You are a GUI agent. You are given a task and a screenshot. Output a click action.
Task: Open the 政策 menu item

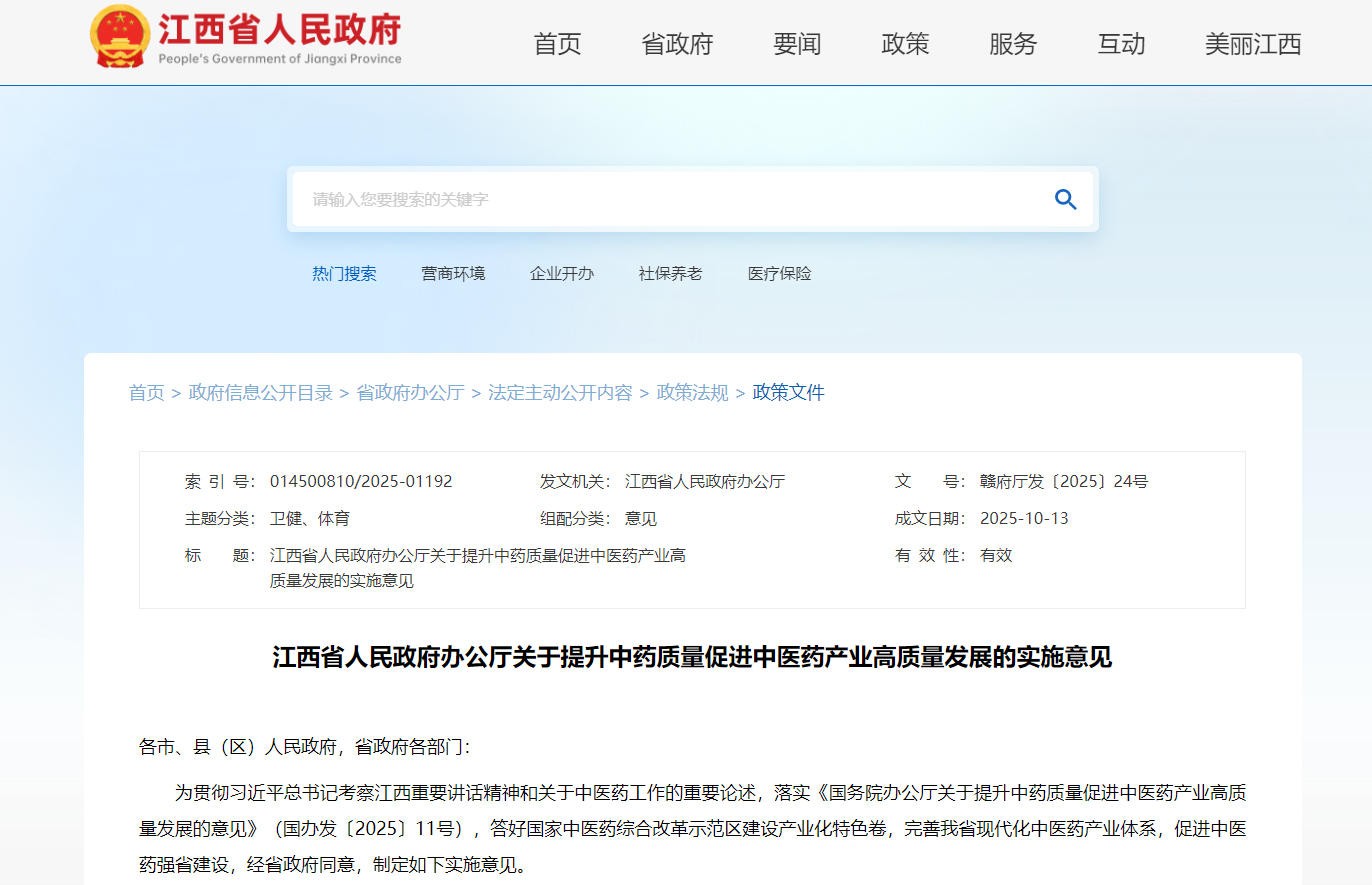tap(905, 44)
